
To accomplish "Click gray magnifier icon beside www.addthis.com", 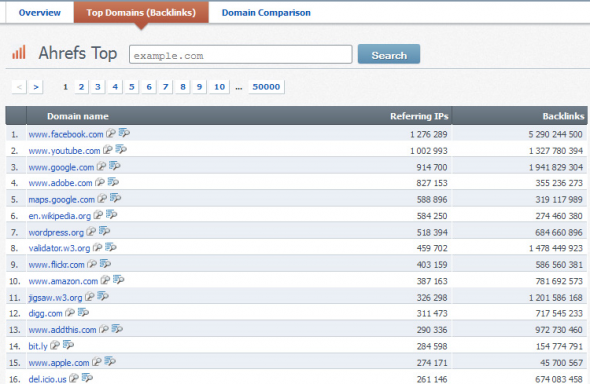I will pyautogui.click(x=104, y=329).
